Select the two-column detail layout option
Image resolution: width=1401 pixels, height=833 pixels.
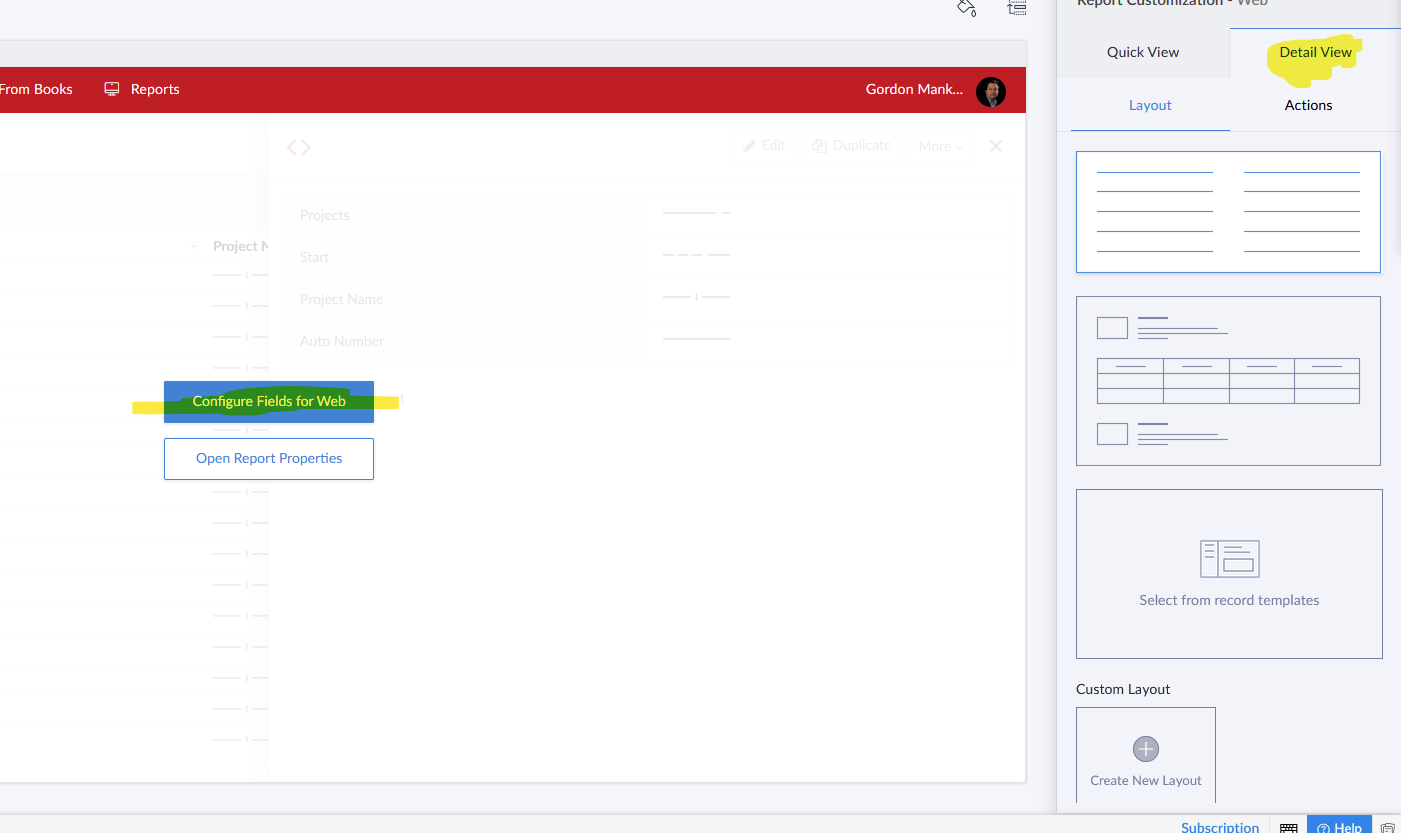point(1228,212)
